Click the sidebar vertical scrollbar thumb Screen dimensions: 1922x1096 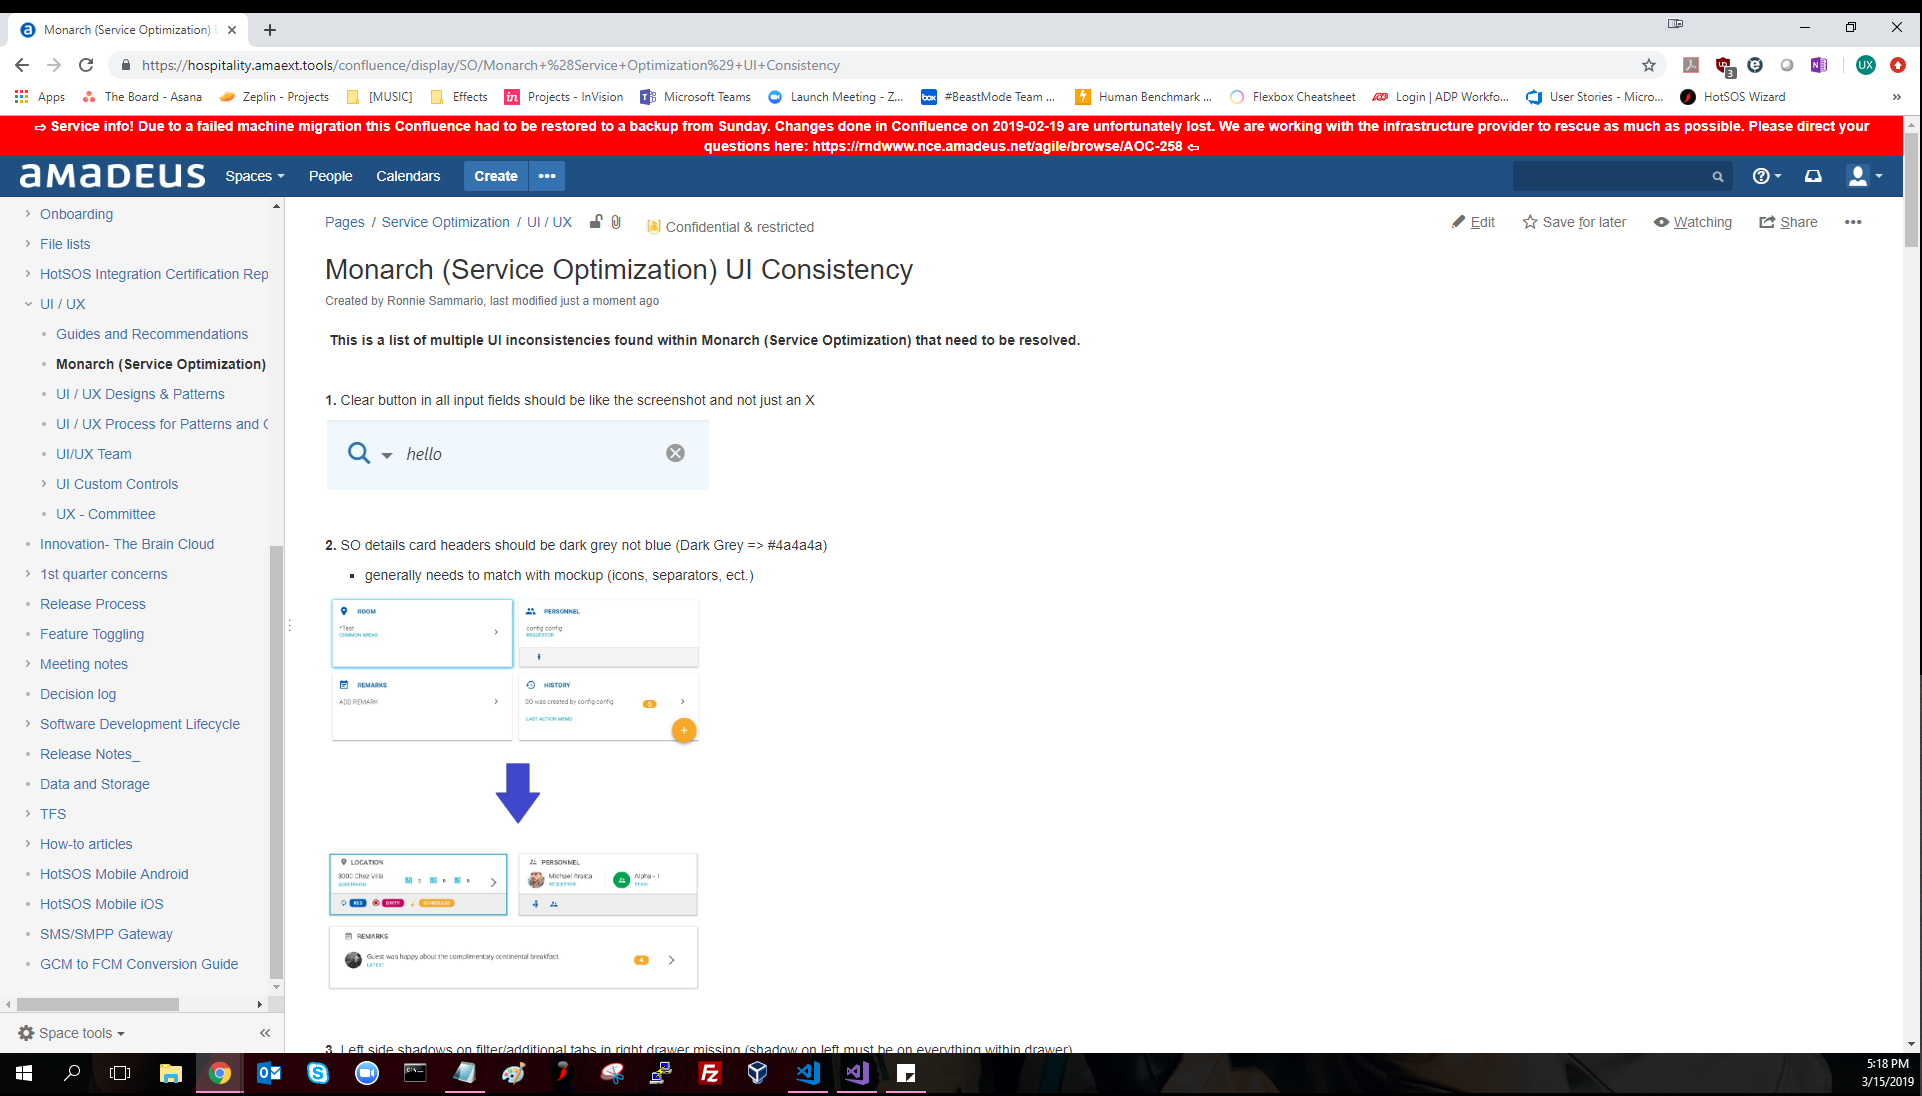[x=276, y=760]
